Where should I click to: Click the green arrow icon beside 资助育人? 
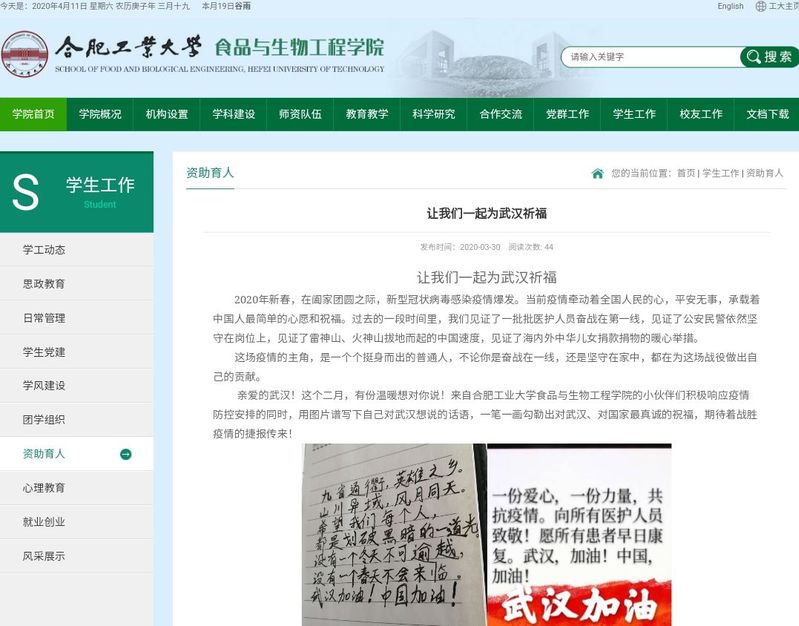(126, 454)
